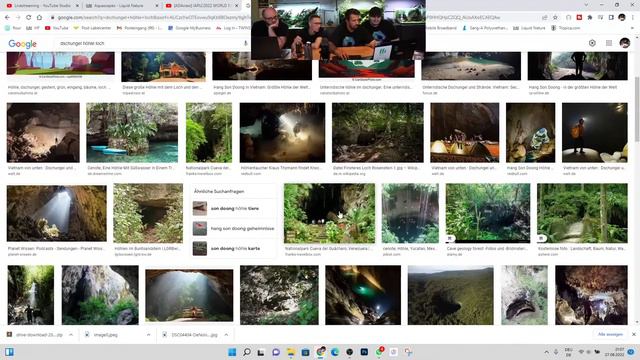Click the red extension icon in toolbar
The image size is (640, 360).
[579, 18]
